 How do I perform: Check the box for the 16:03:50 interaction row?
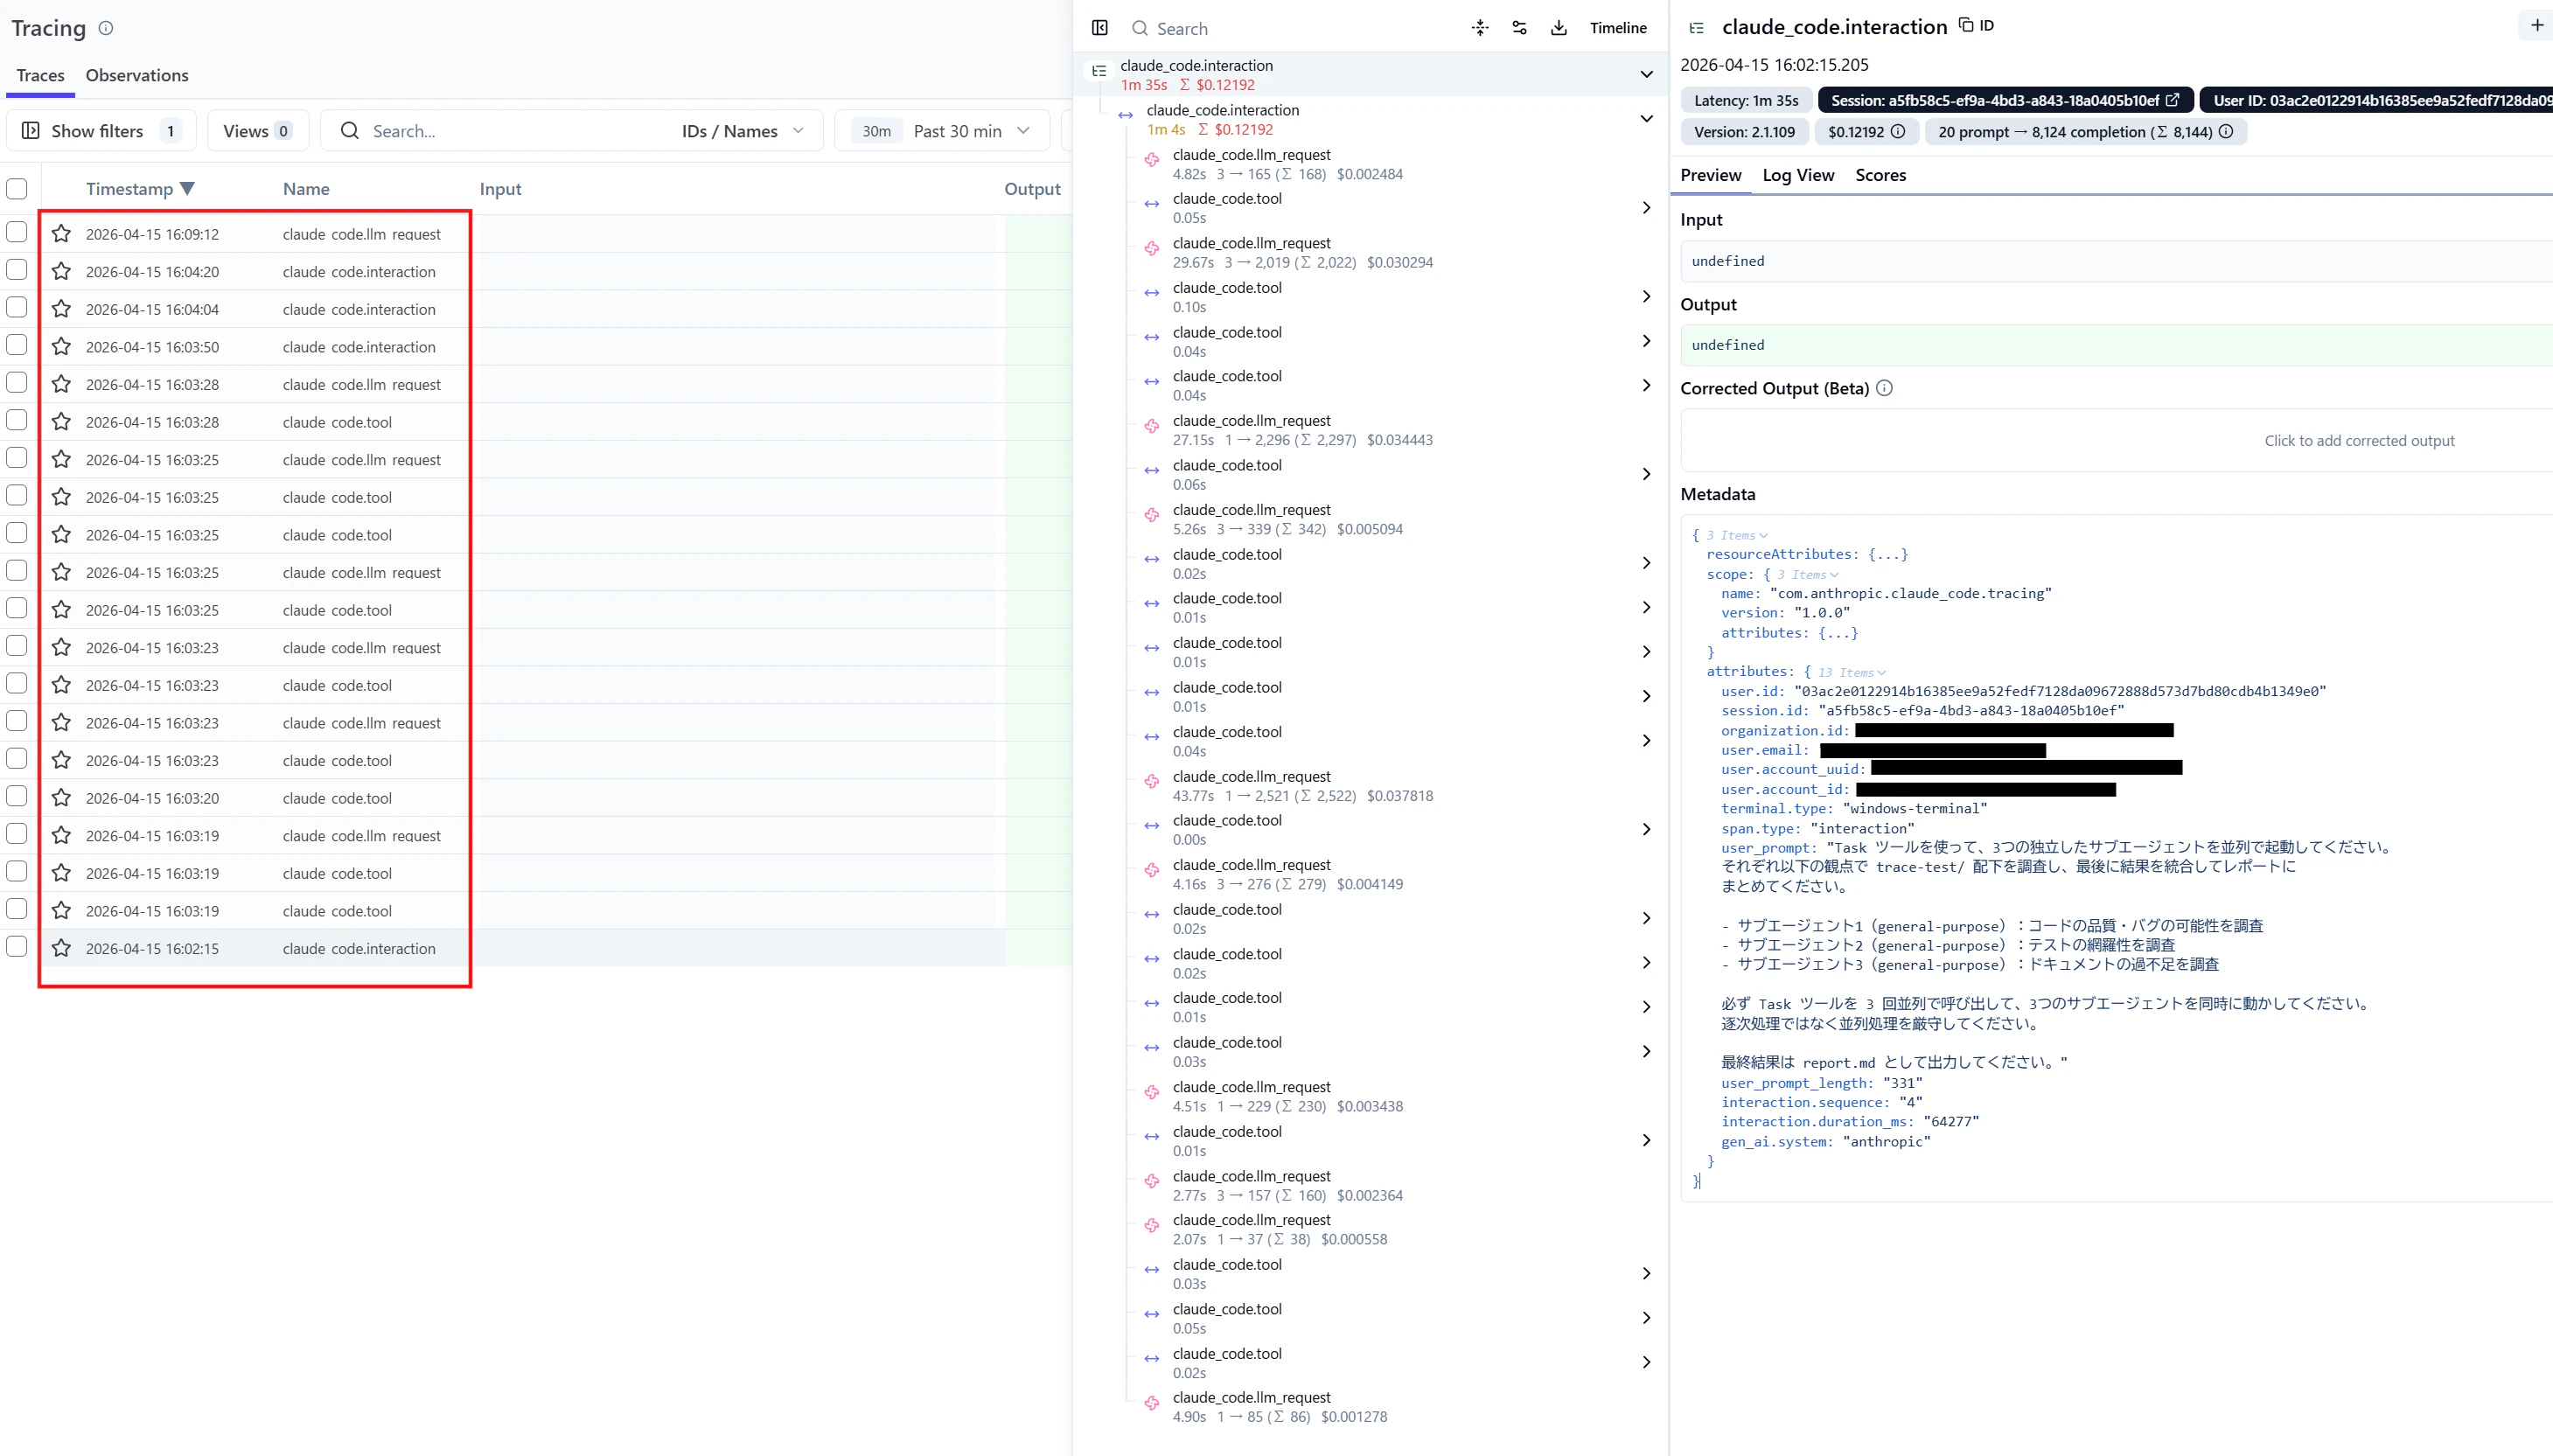[x=17, y=345]
